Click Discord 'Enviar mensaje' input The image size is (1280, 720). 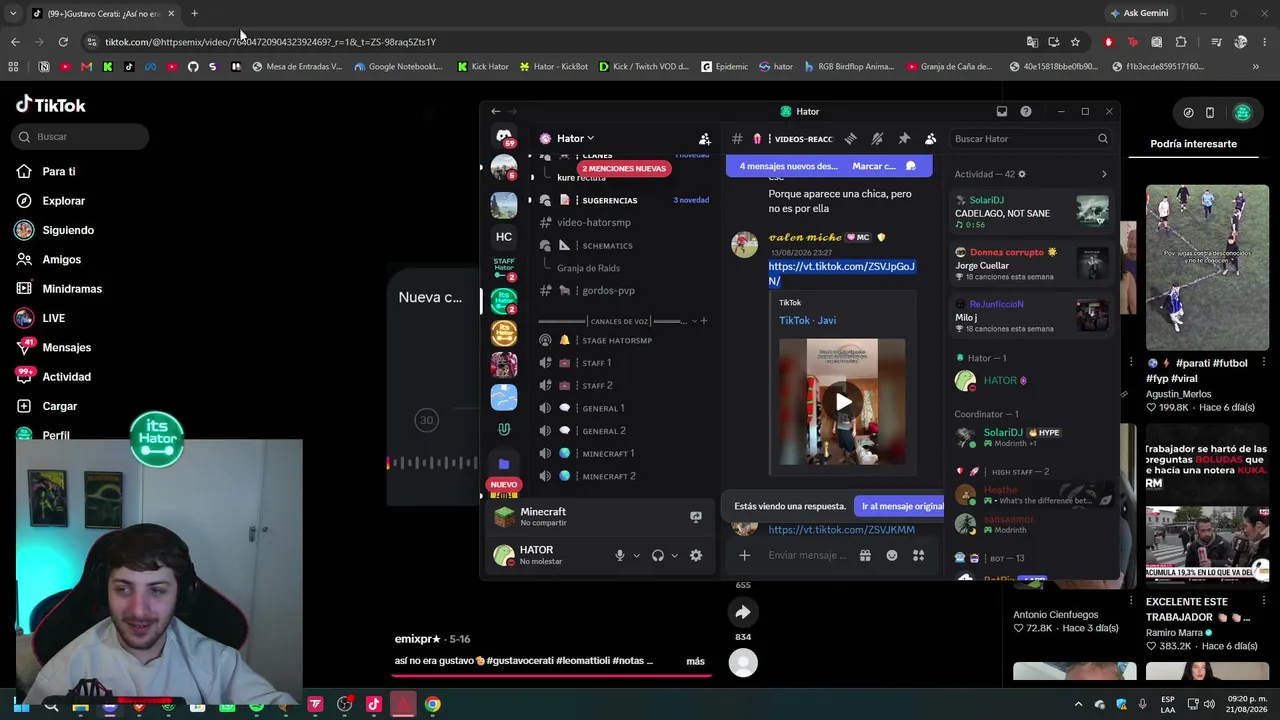806,556
